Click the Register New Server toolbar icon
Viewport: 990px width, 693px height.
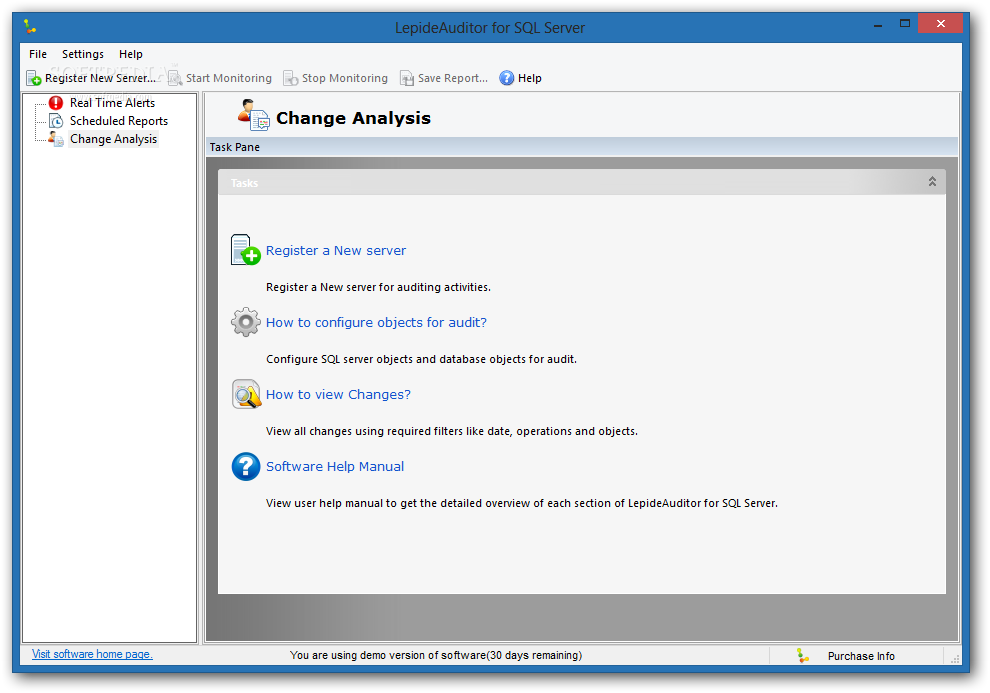[x=33, y=78]
